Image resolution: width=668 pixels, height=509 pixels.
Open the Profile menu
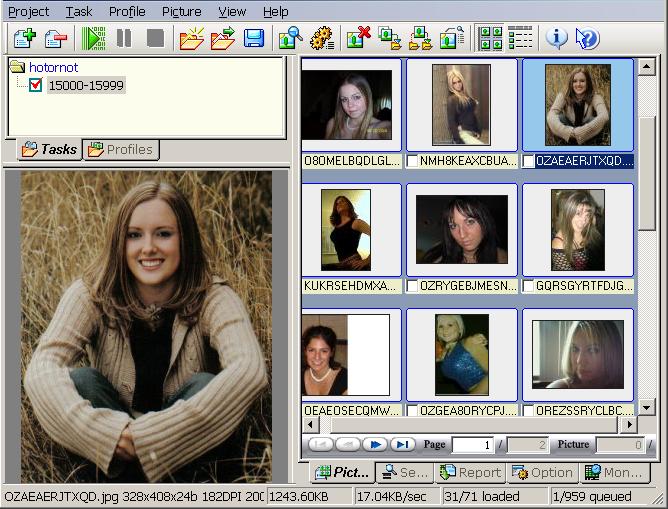127,12
